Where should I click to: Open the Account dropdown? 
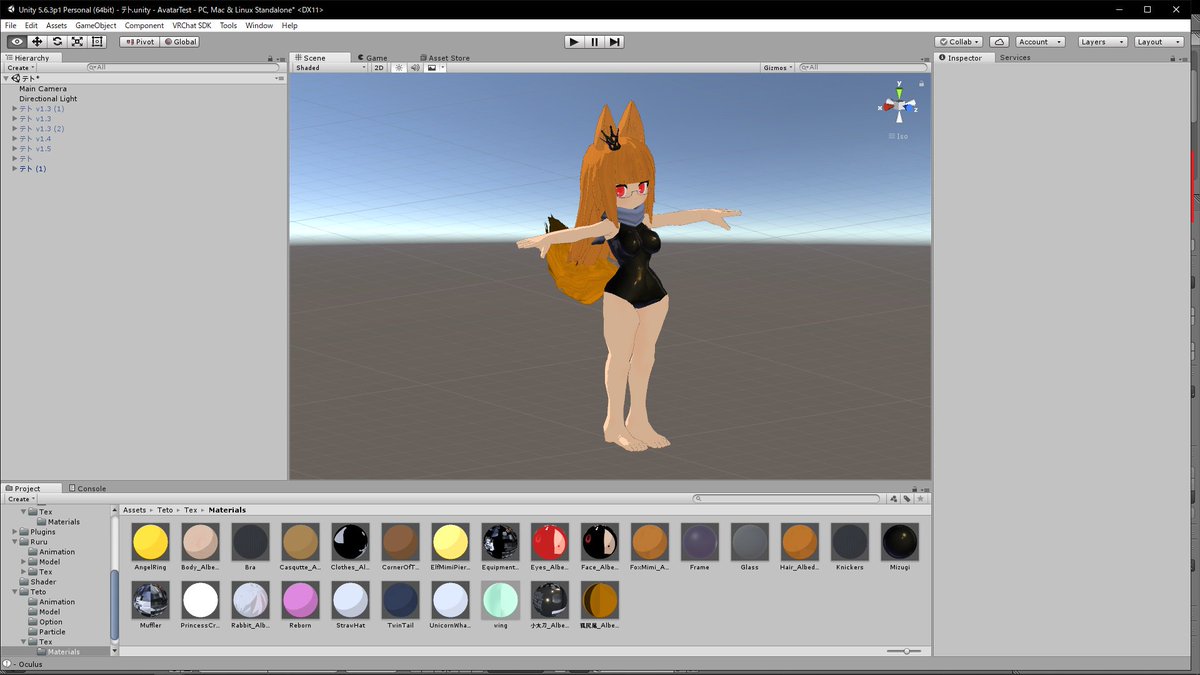tap(1040, 42)
